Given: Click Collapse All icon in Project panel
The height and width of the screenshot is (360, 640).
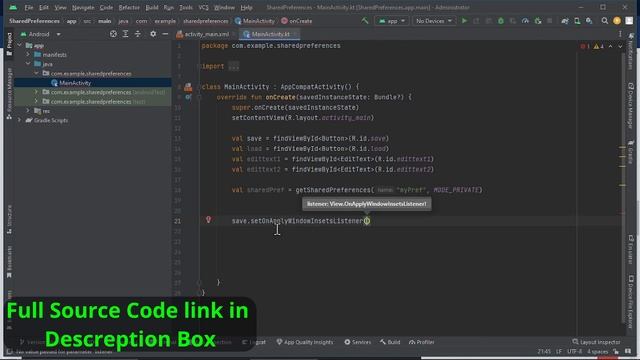Looking at the screenshot, I should pyautogui.click(x=138, y=34).
